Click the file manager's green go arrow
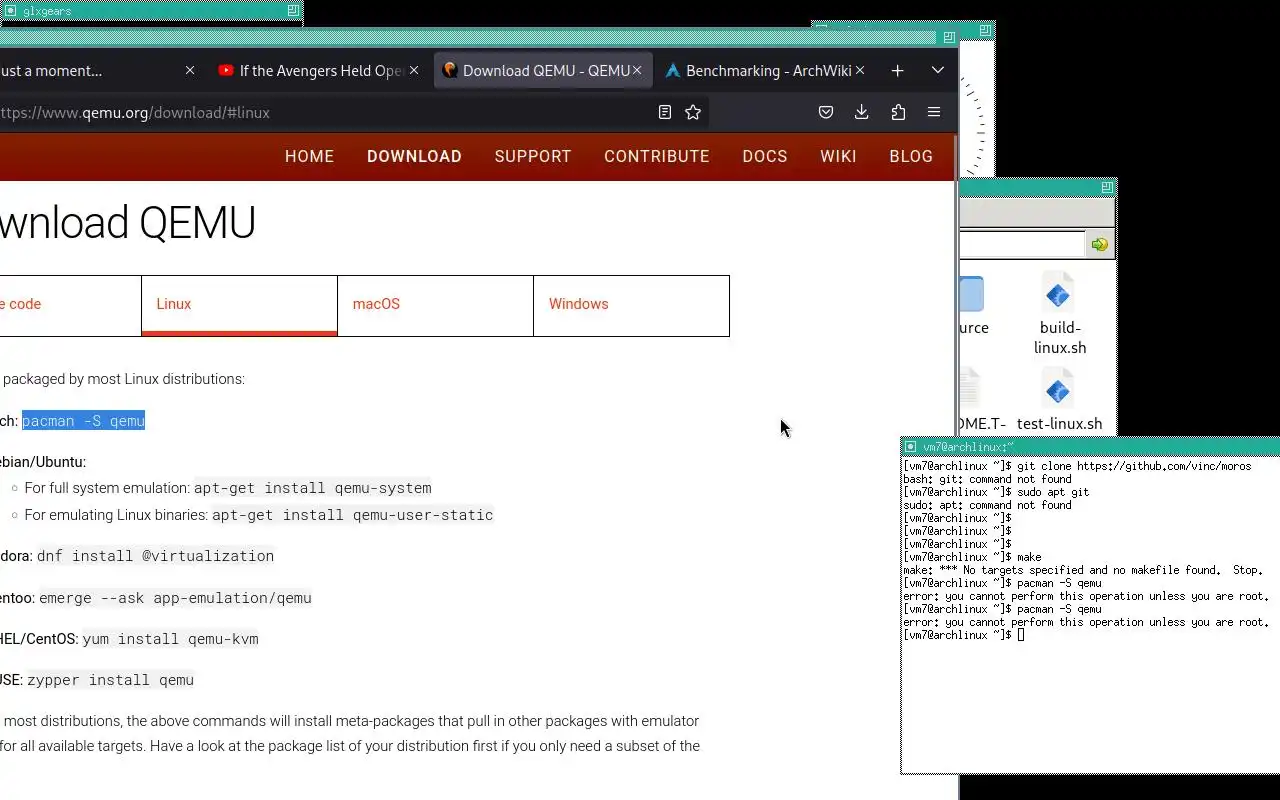This screenshot has height=800, width=1280. pyautogui.click(x=1100, y=244)
